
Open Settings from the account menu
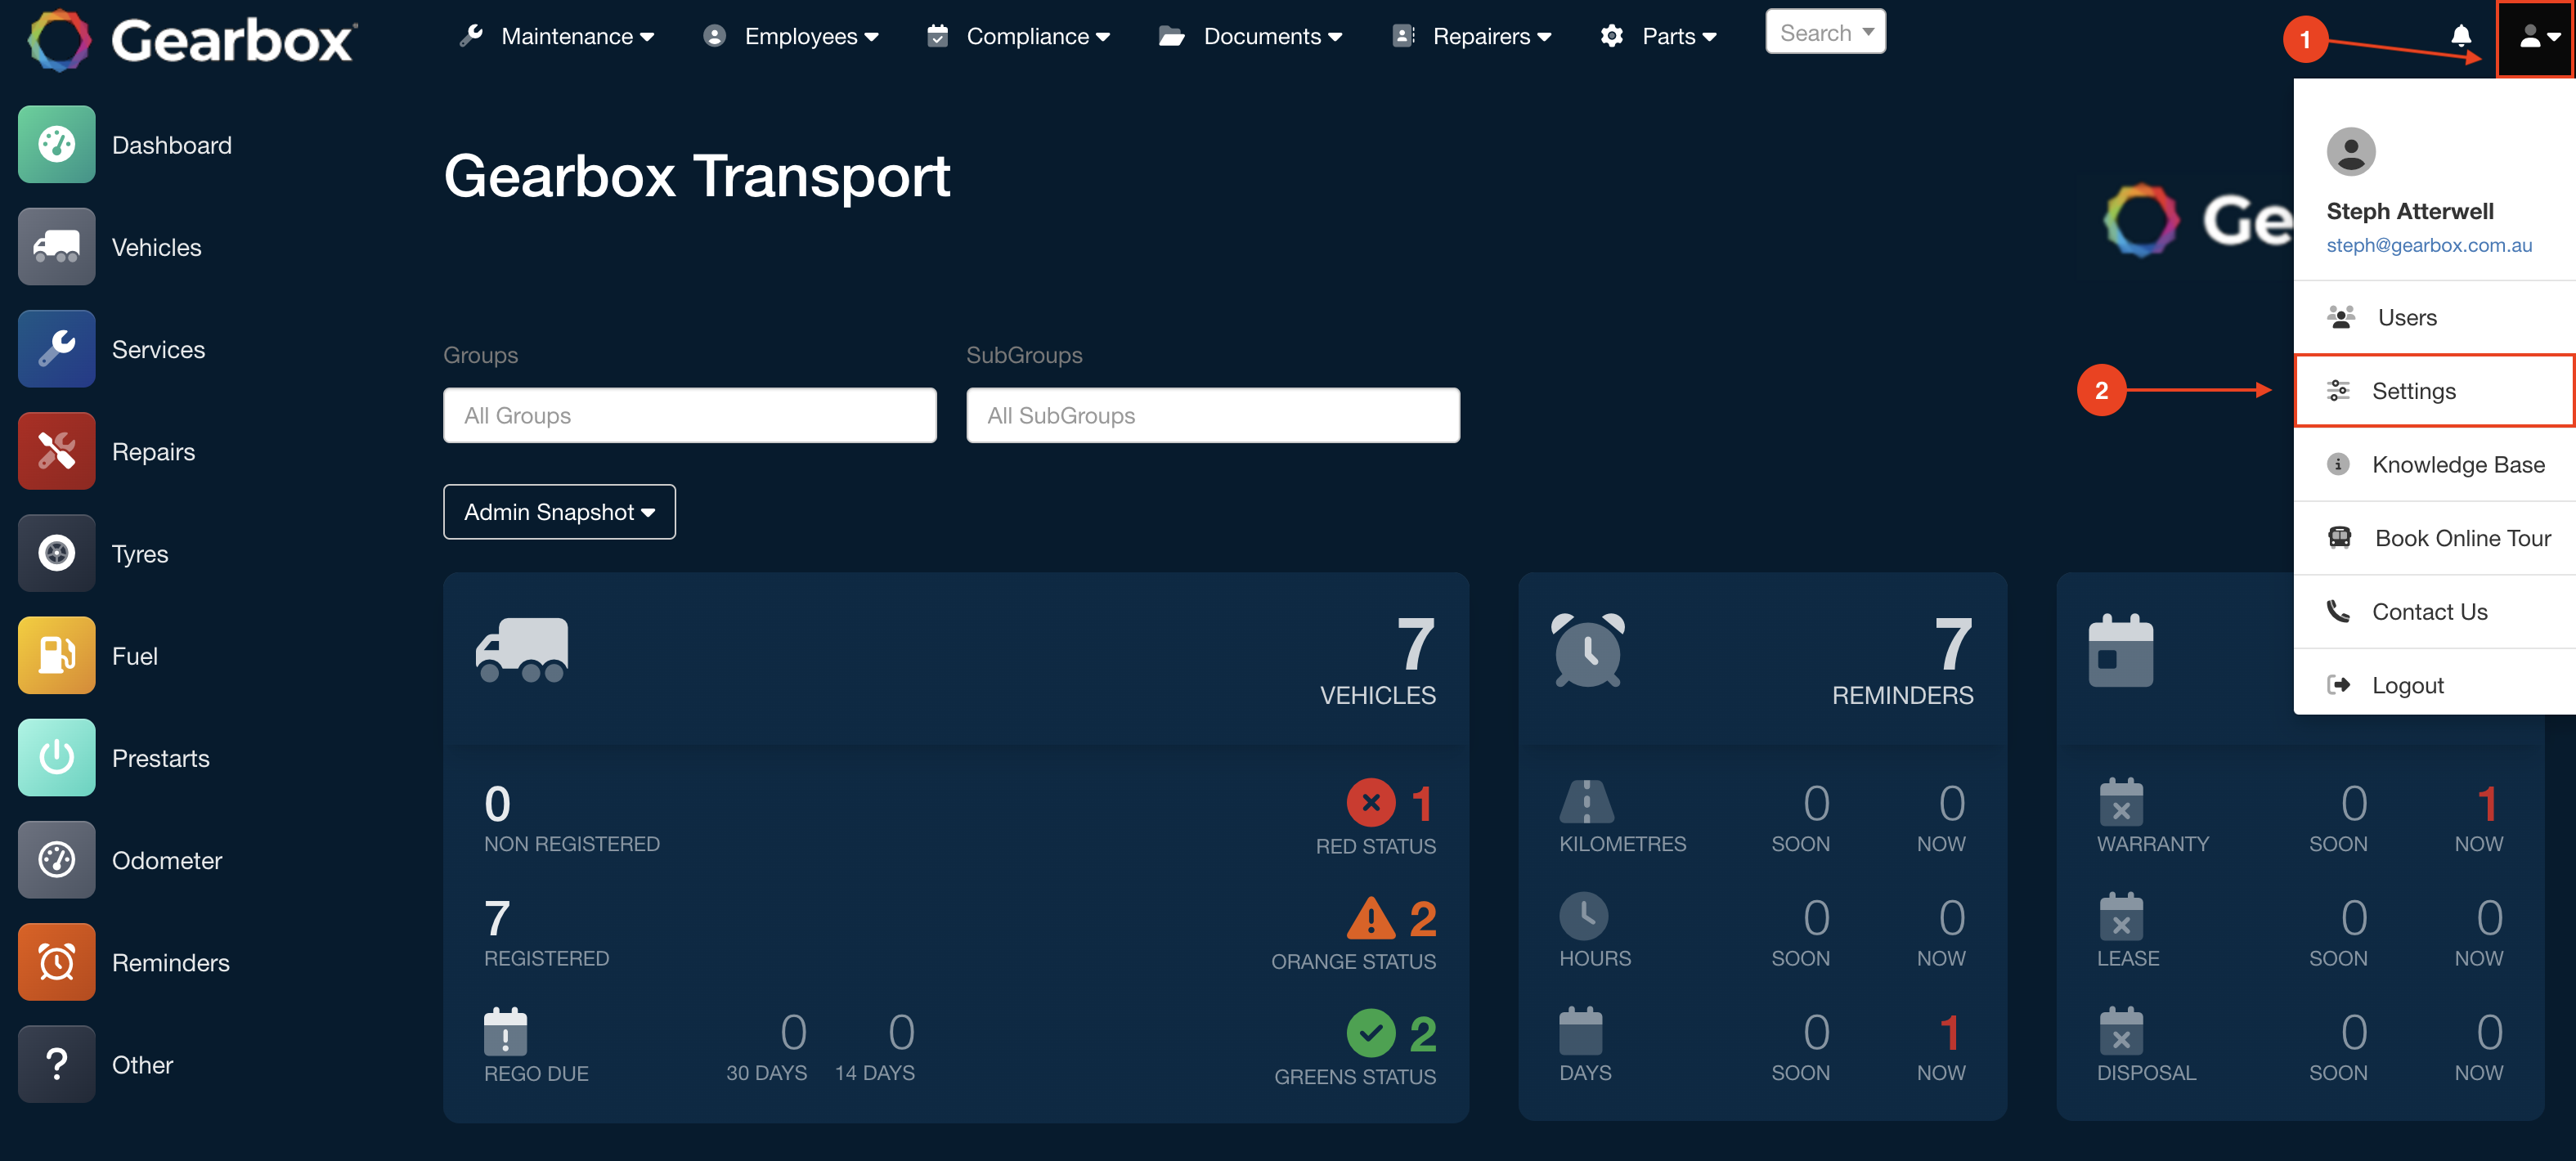pos(2434,390)
